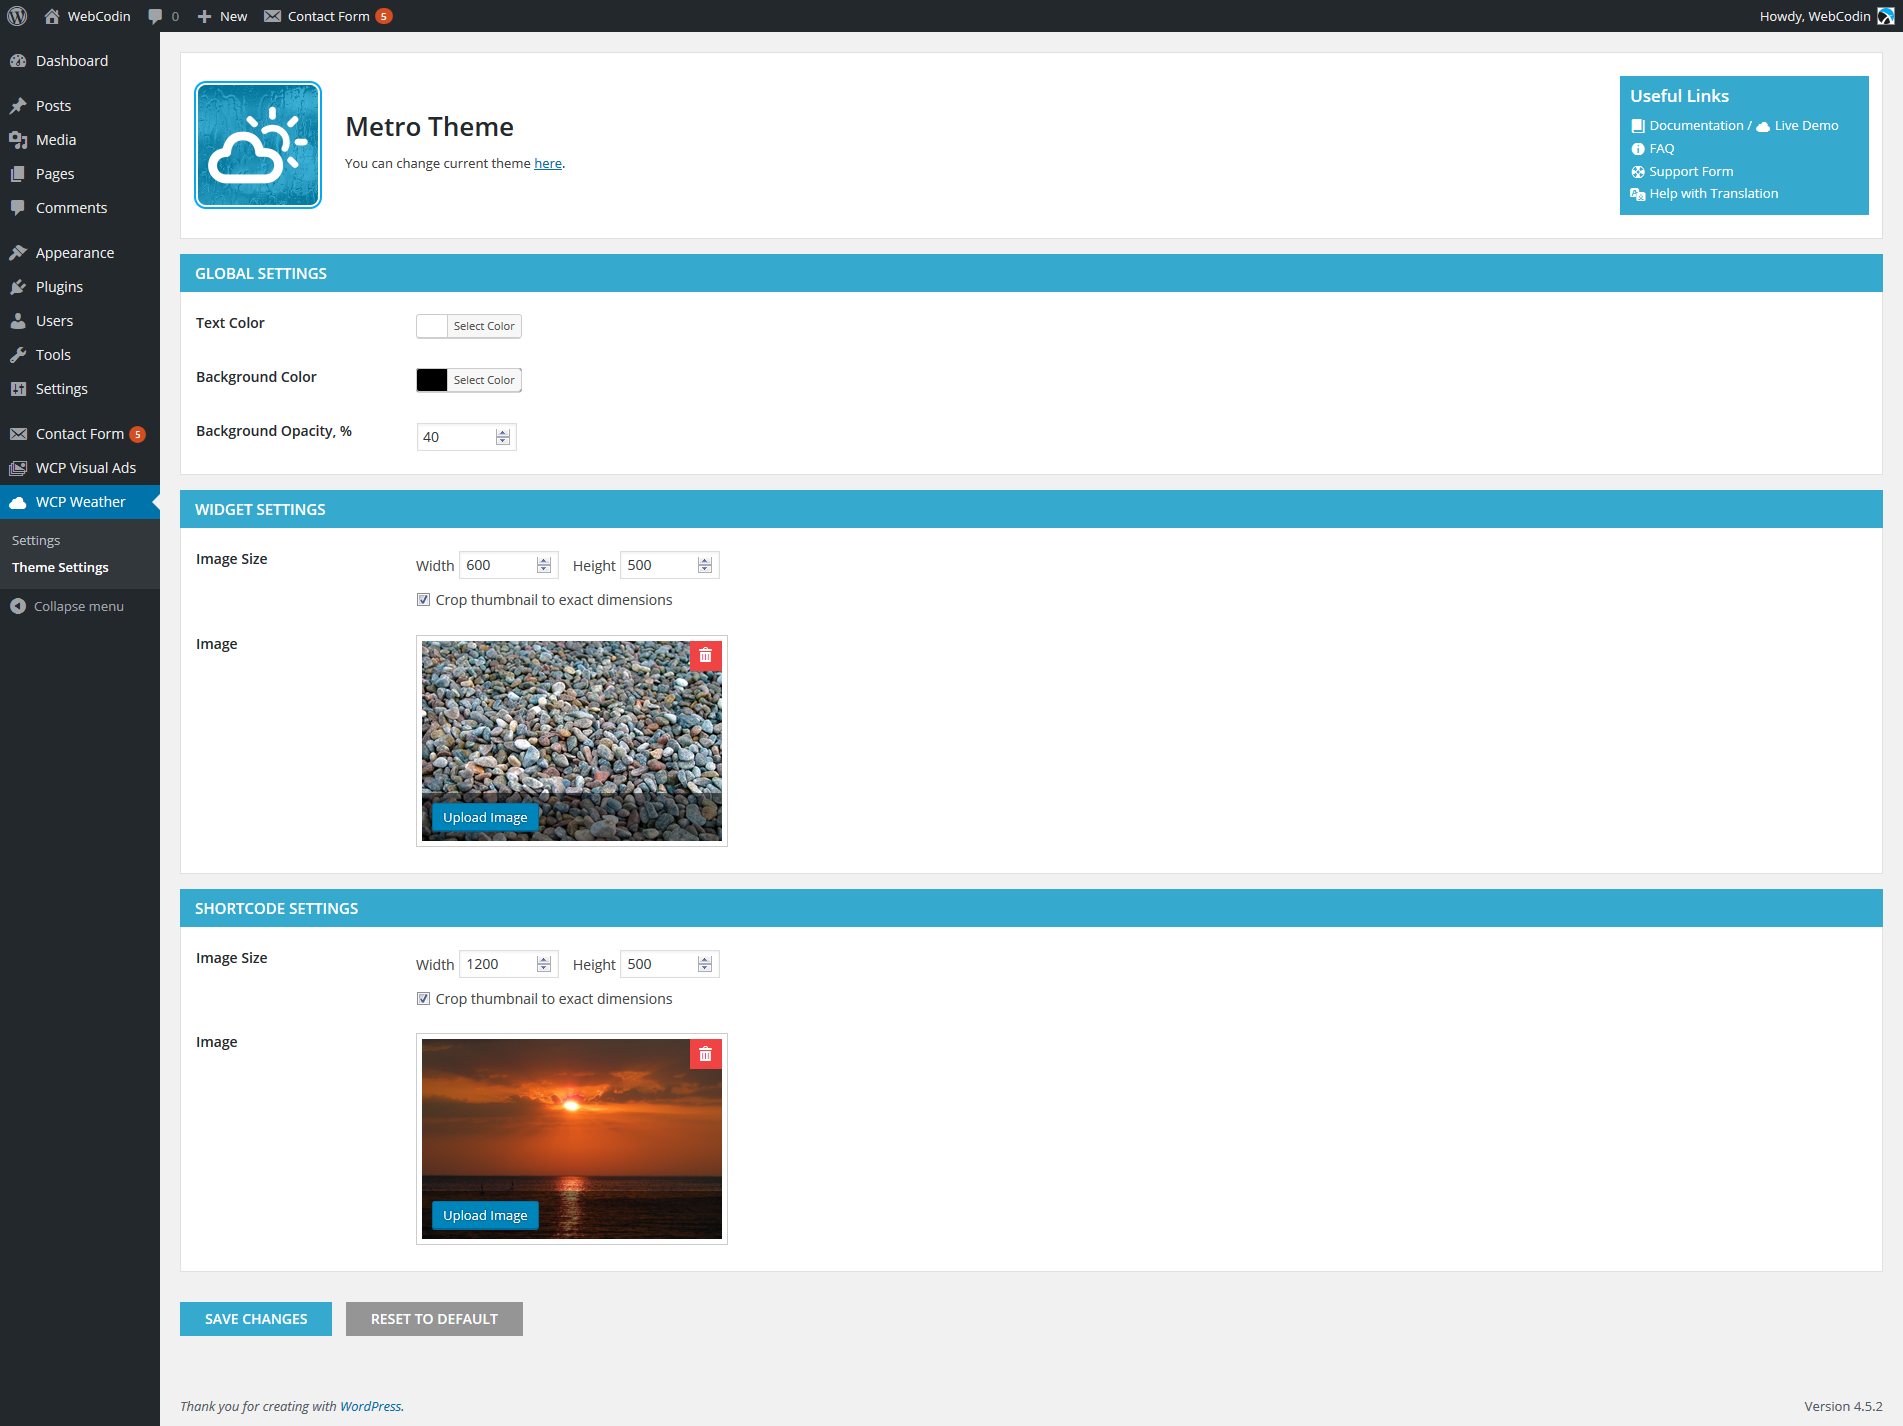Click the Contact Form envelope icon in sidebar

18,434
